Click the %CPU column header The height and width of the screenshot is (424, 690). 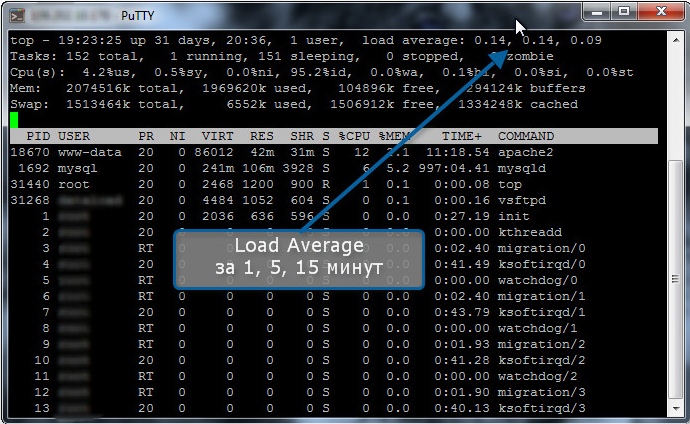(354, 136)
